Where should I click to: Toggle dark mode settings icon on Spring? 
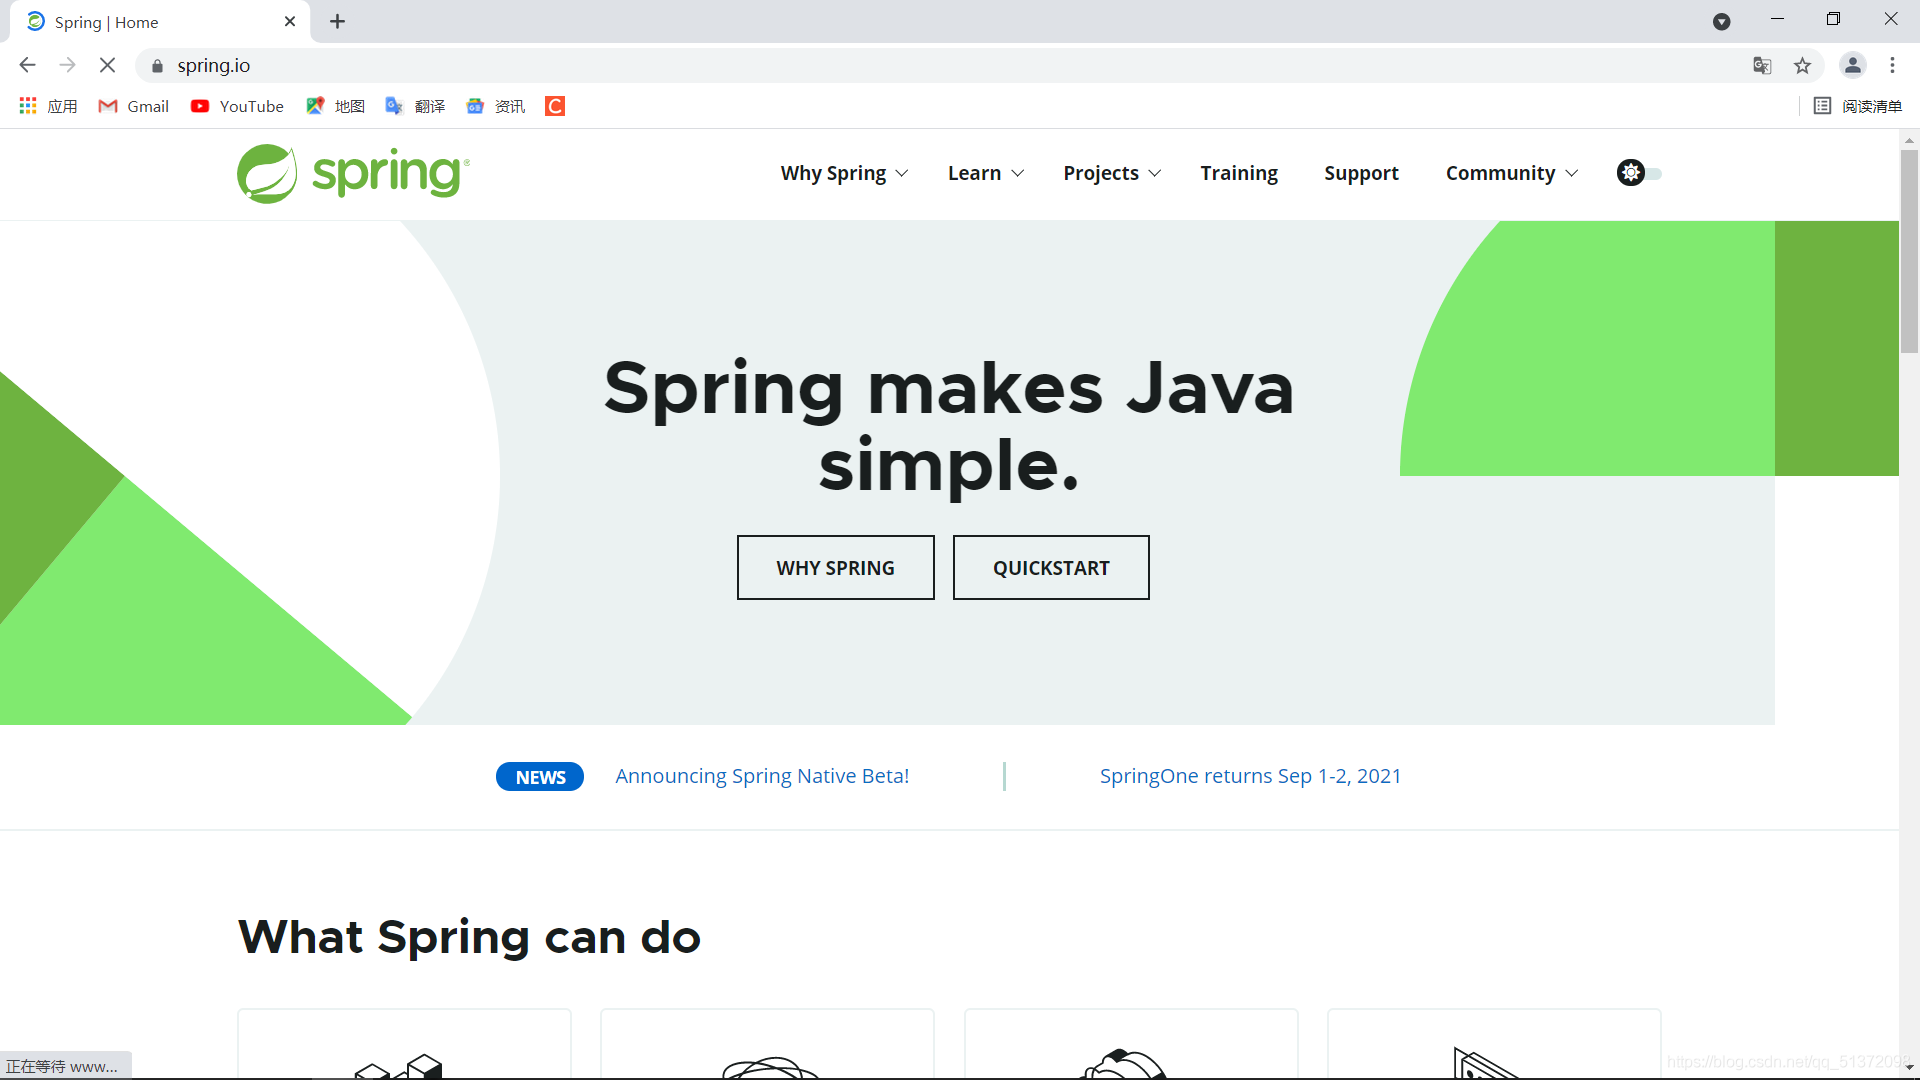point(1631,173)
